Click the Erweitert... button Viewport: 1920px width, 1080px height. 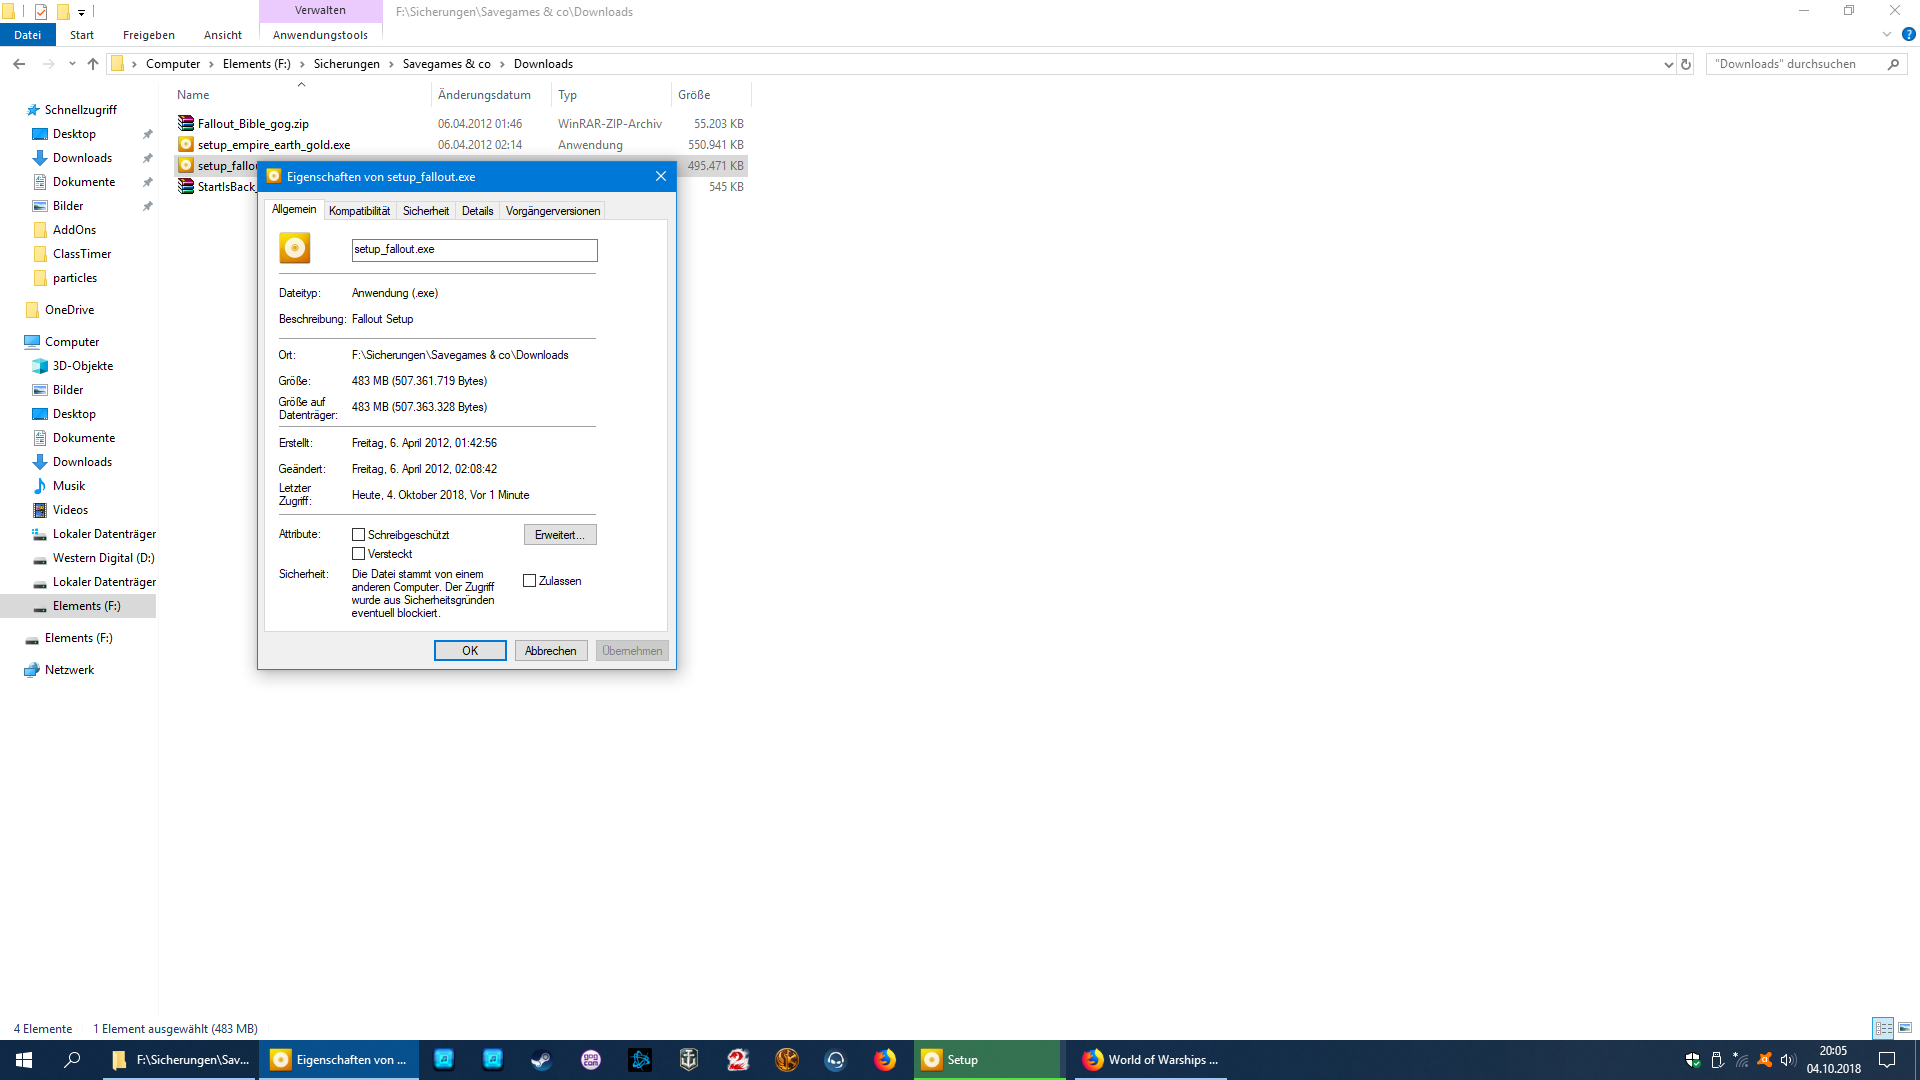[x=560, y=535]
